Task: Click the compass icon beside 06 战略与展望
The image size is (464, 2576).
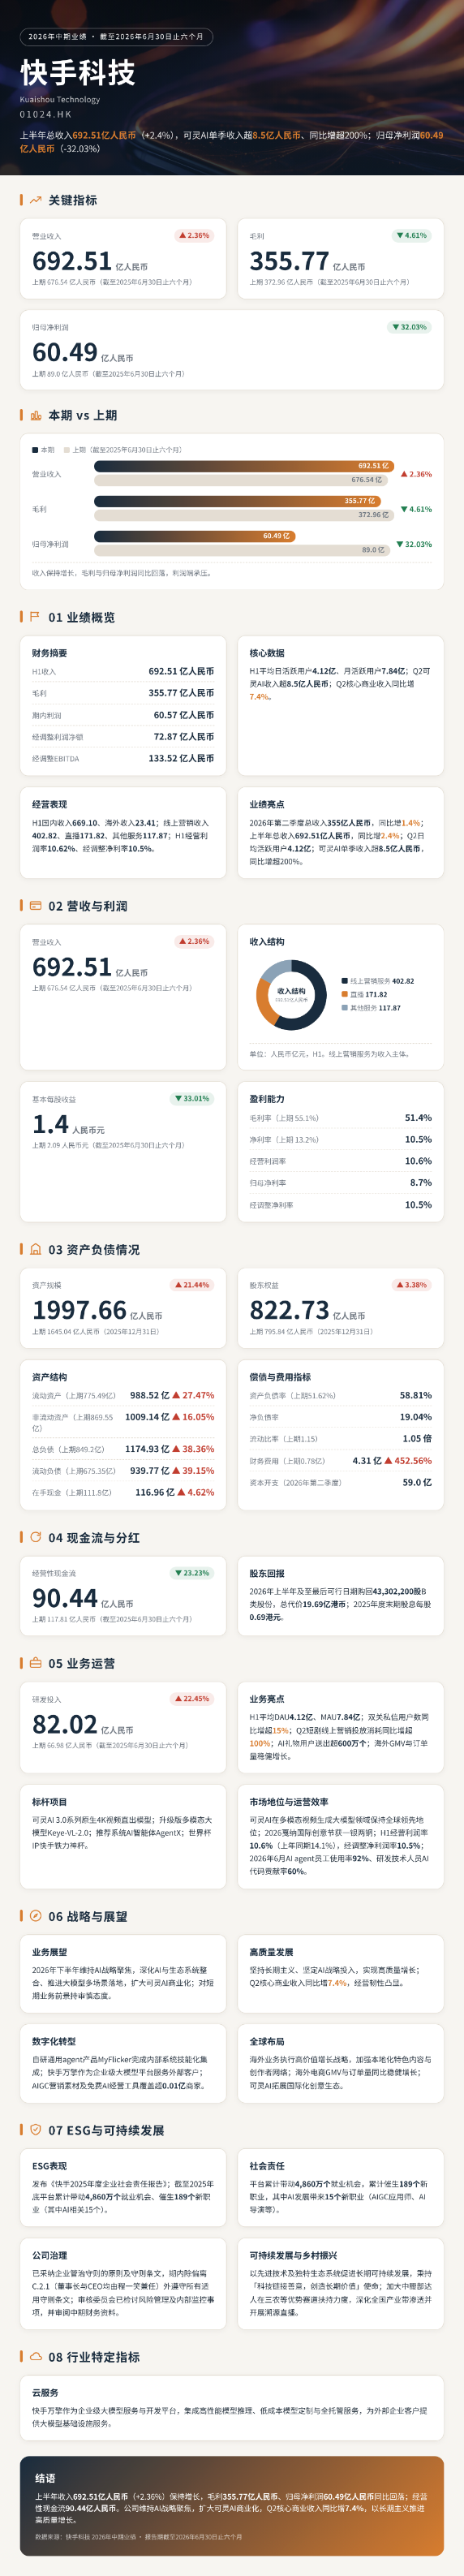Action: 36,1916
